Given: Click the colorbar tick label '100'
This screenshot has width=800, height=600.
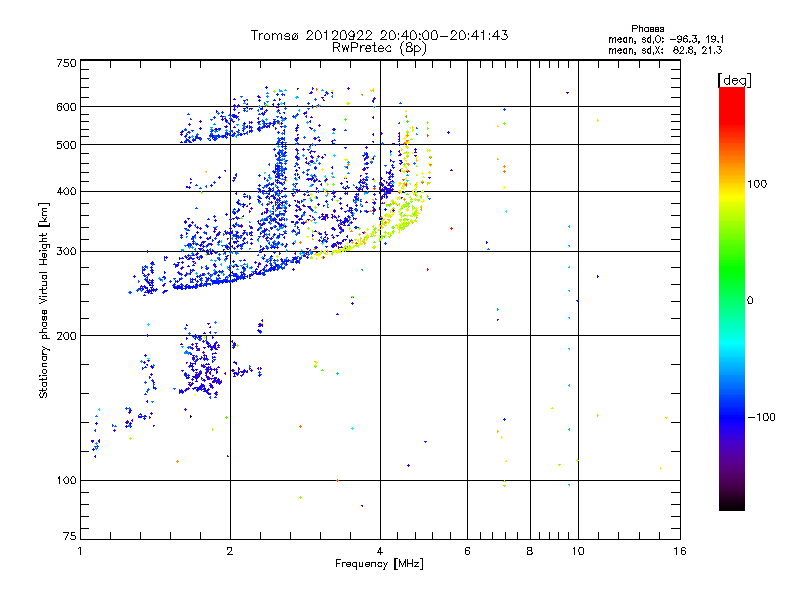Looking at the screenshot, I should click(x=757, y=184).
